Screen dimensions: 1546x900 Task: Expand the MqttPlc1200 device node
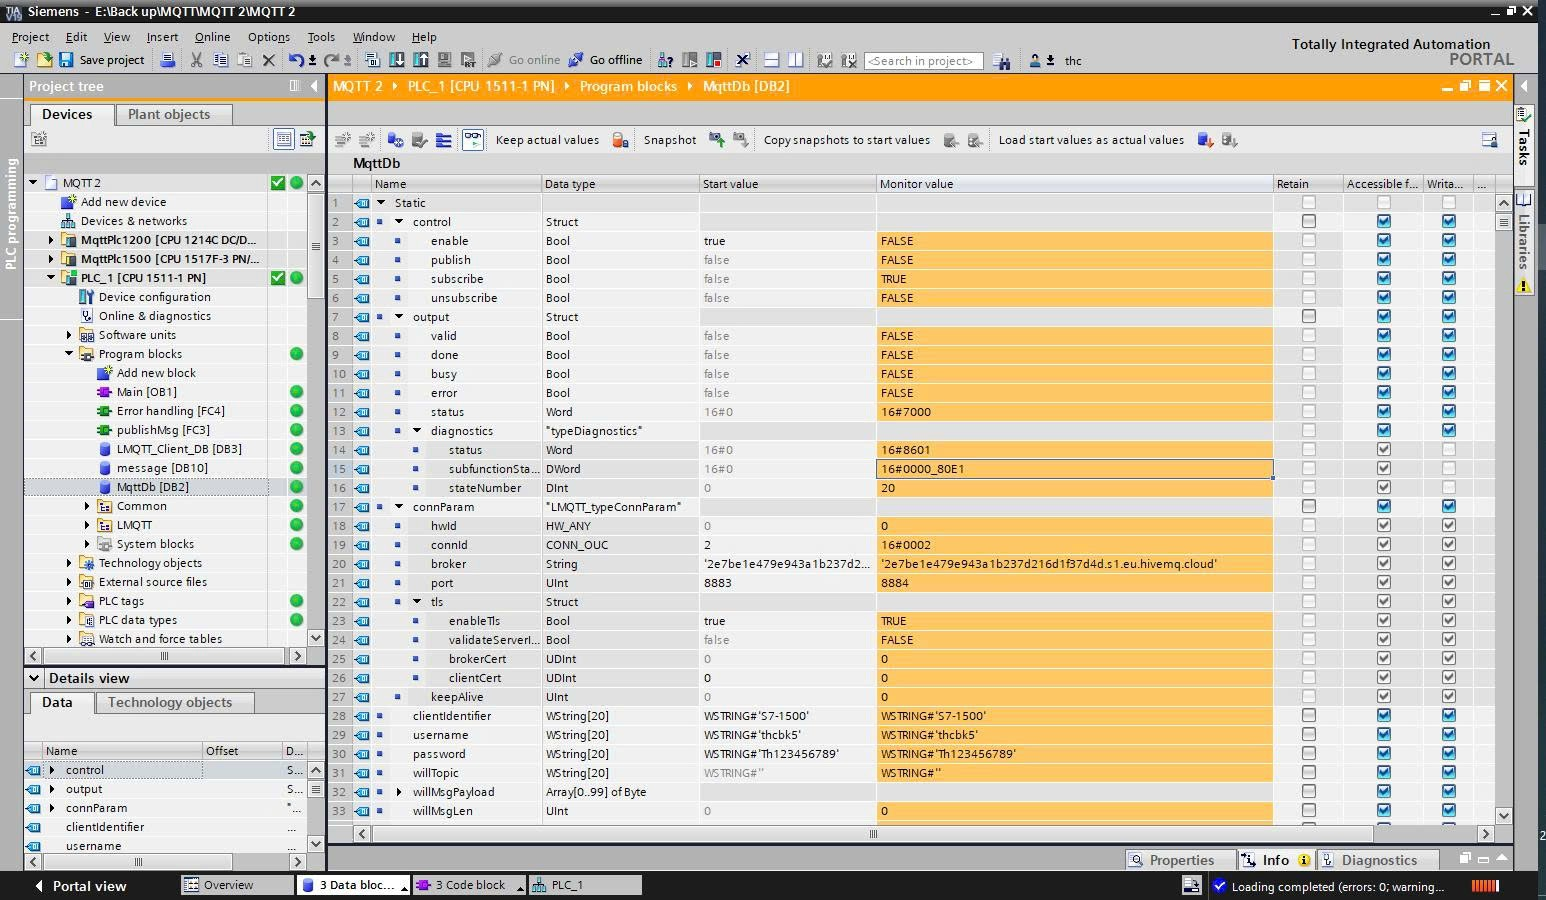coord(51,240)
